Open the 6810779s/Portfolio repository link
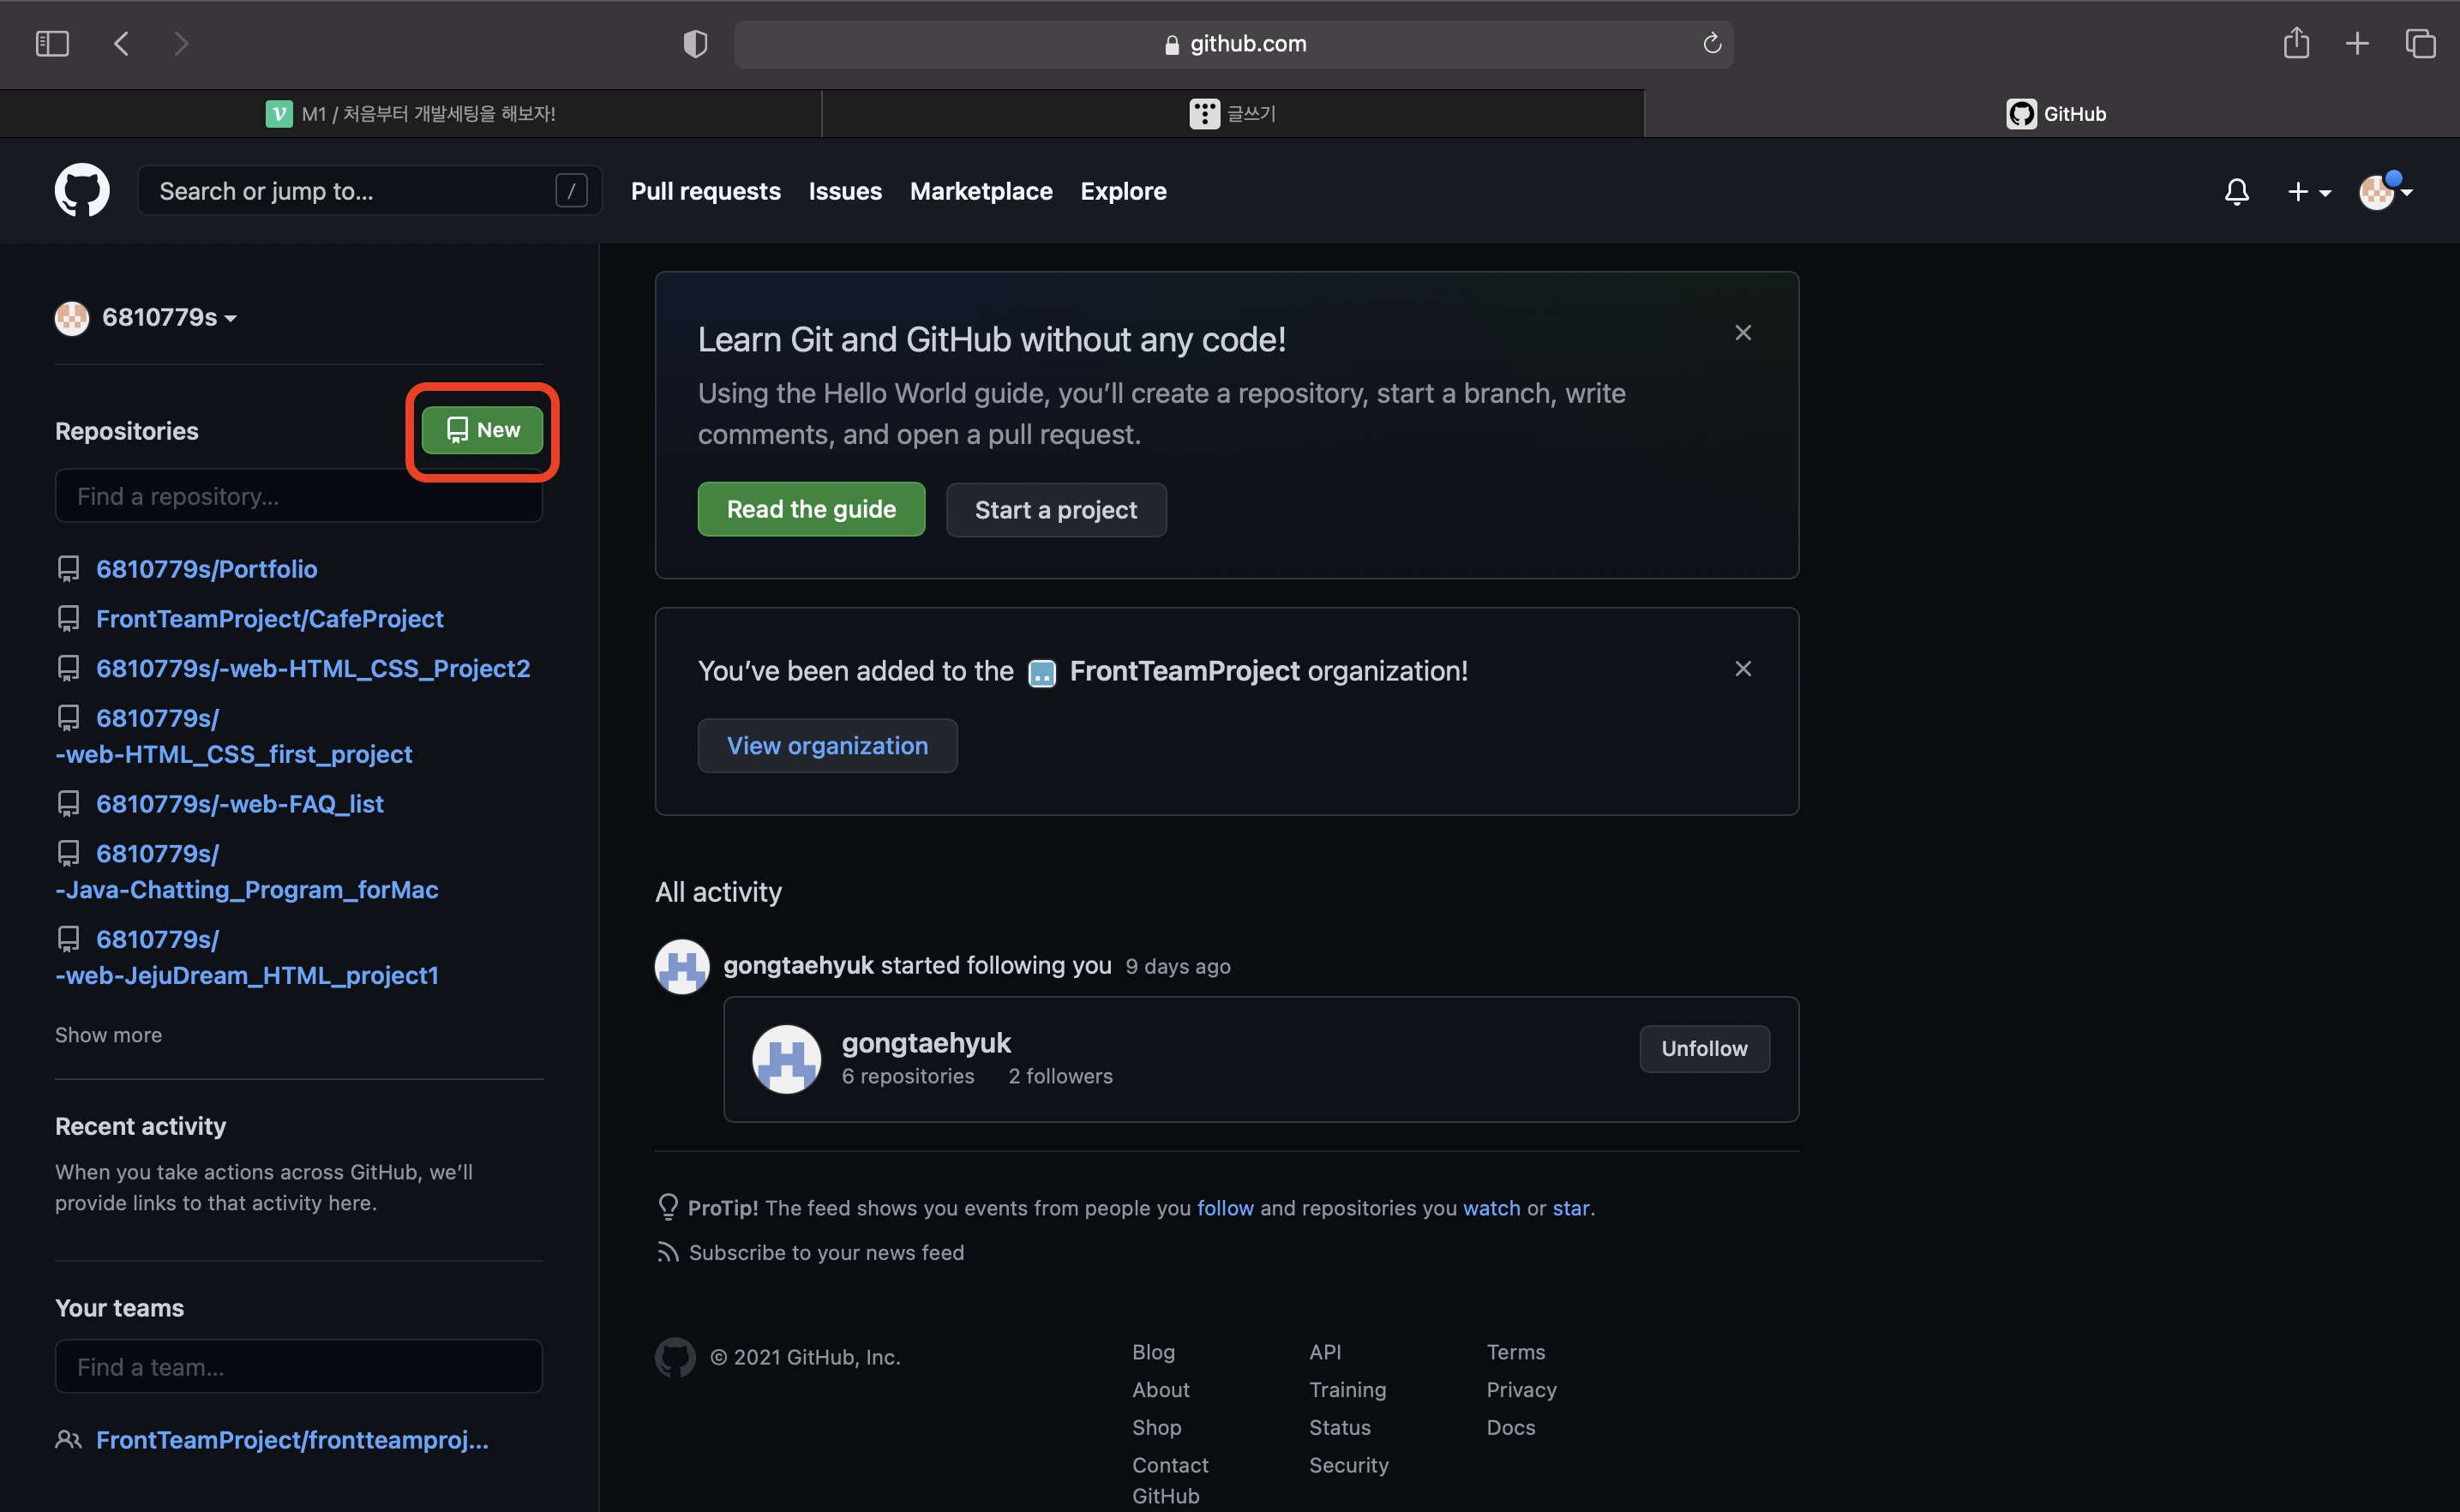This screenshot has height=1512, width=2460. pos(206,569)
